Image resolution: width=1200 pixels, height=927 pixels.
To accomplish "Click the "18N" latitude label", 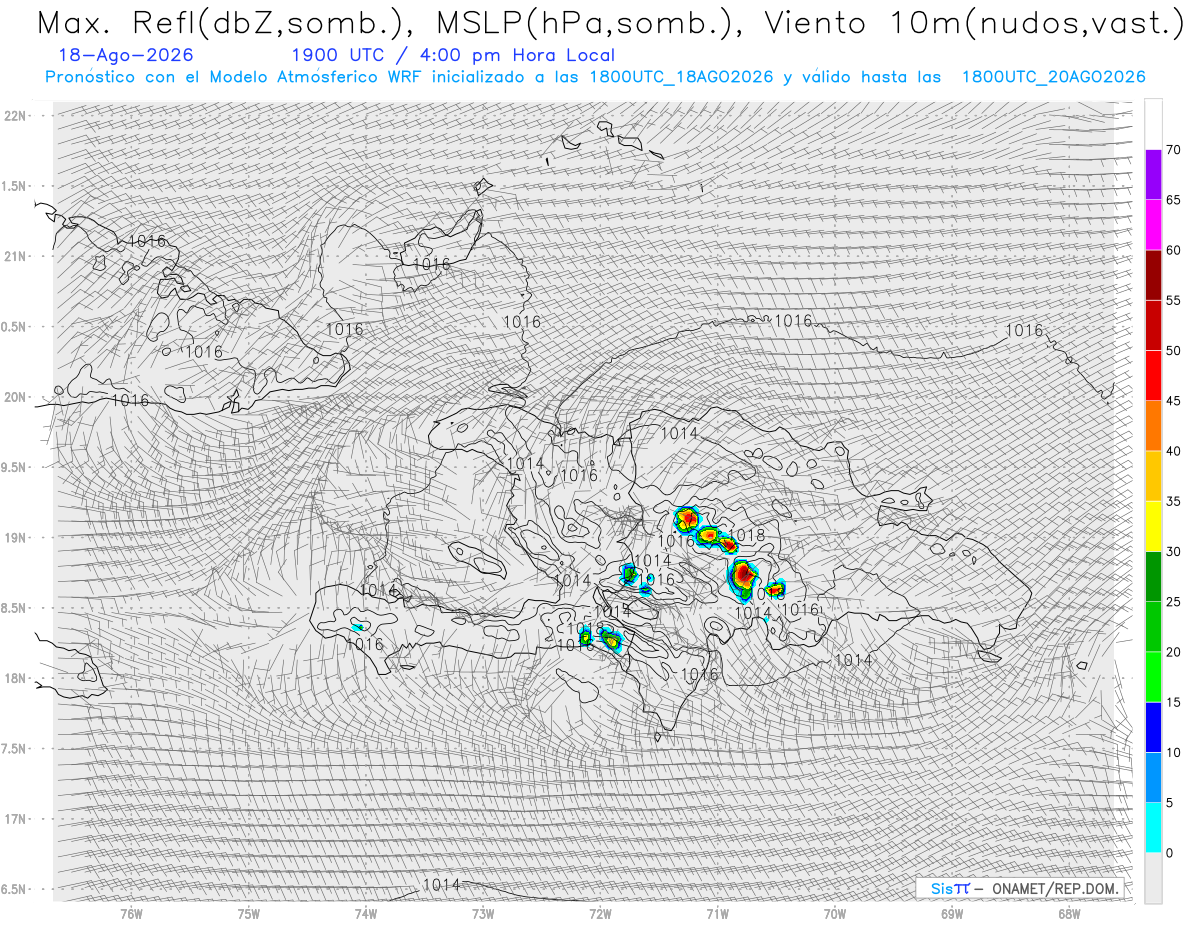I will click(15, 678).
